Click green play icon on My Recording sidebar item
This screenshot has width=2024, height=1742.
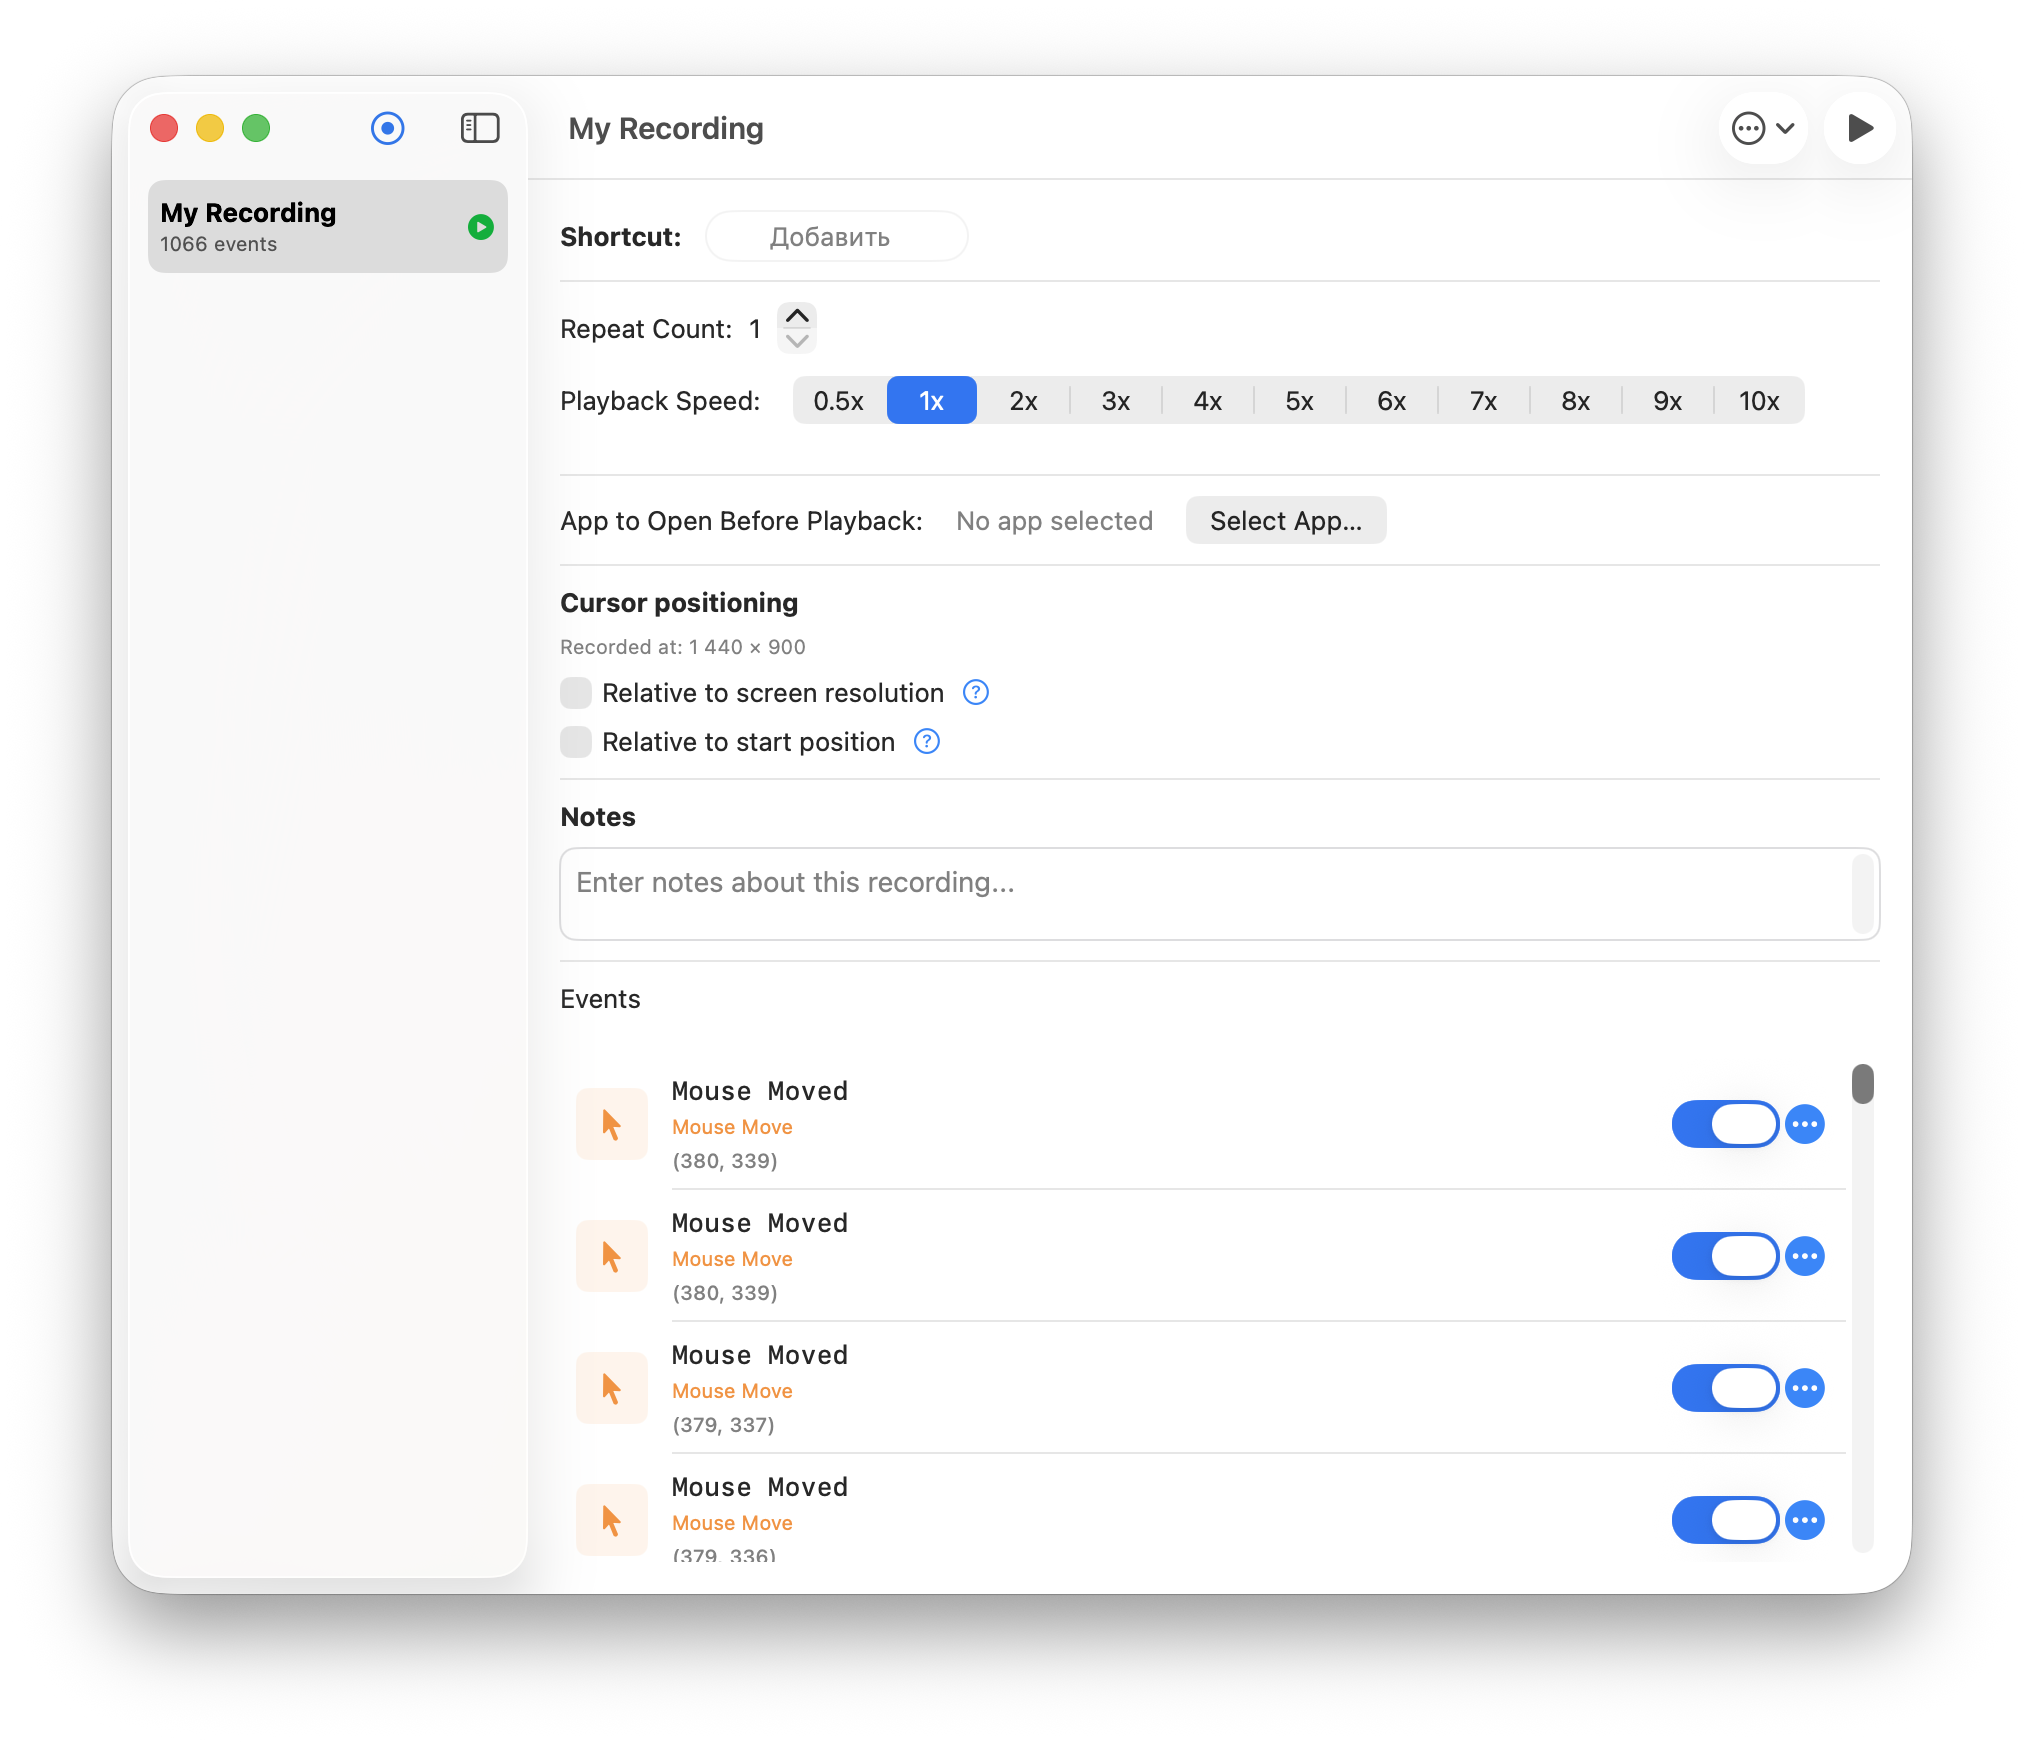481,227
